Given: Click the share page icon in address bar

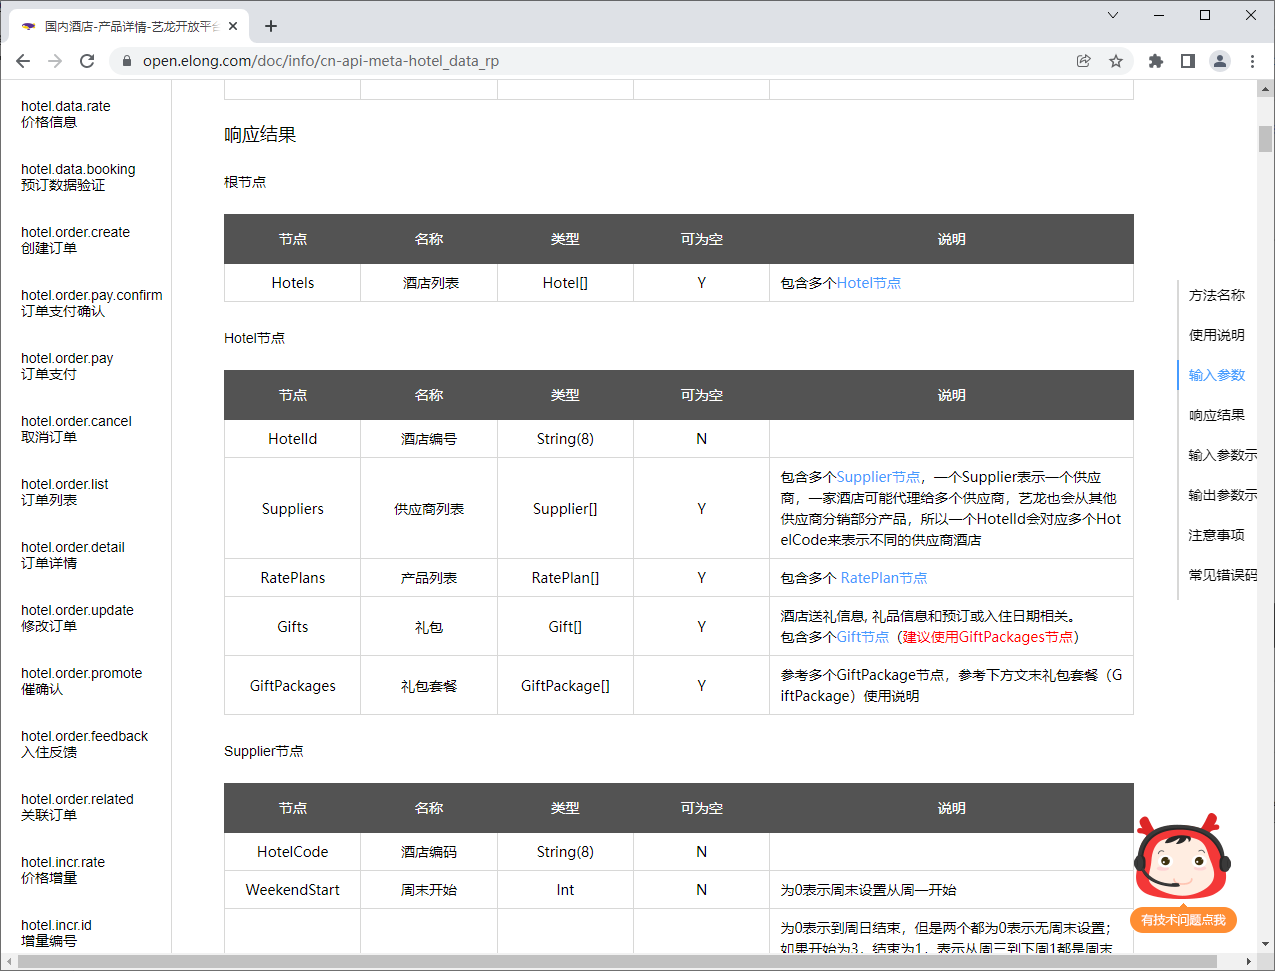Looking at the screenshot, I should click(x=1083, y=61).
